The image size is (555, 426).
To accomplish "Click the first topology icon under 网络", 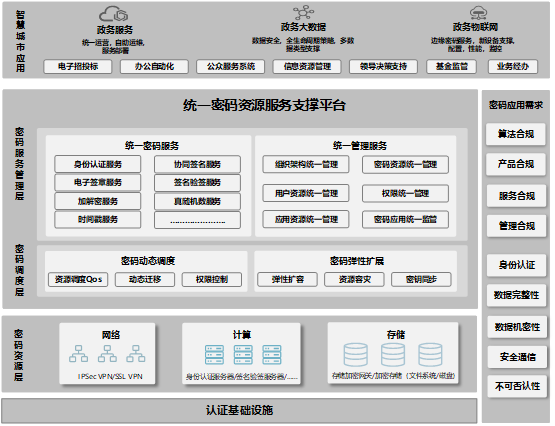I will 79,354.
